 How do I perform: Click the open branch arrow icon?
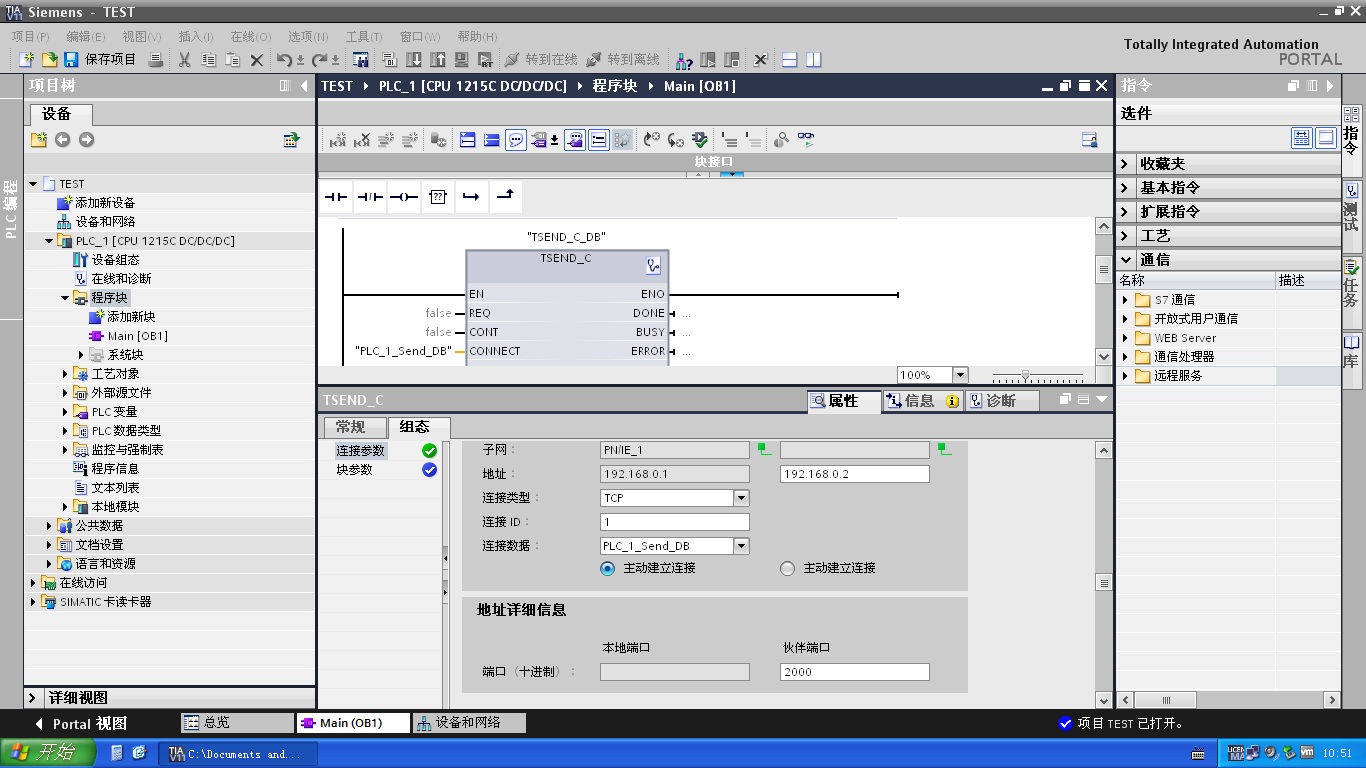pos(471,197)
